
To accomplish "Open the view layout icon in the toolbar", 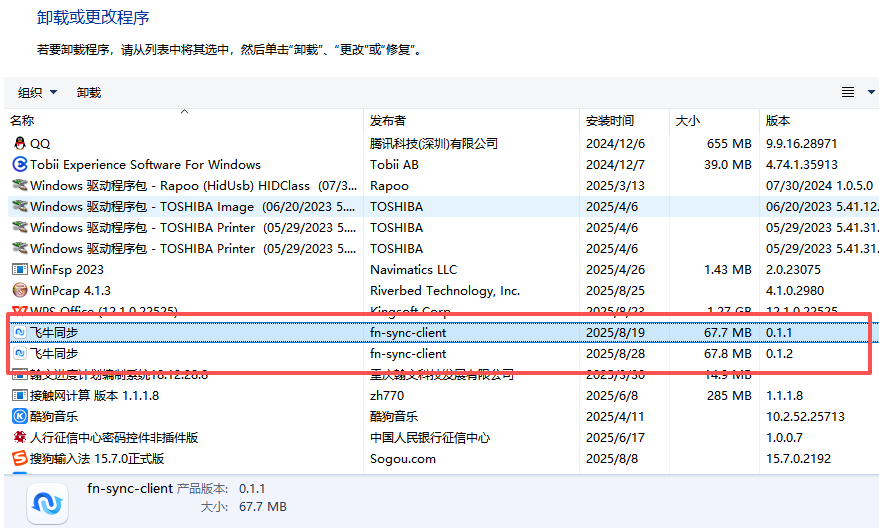I will tap(848, 92).
